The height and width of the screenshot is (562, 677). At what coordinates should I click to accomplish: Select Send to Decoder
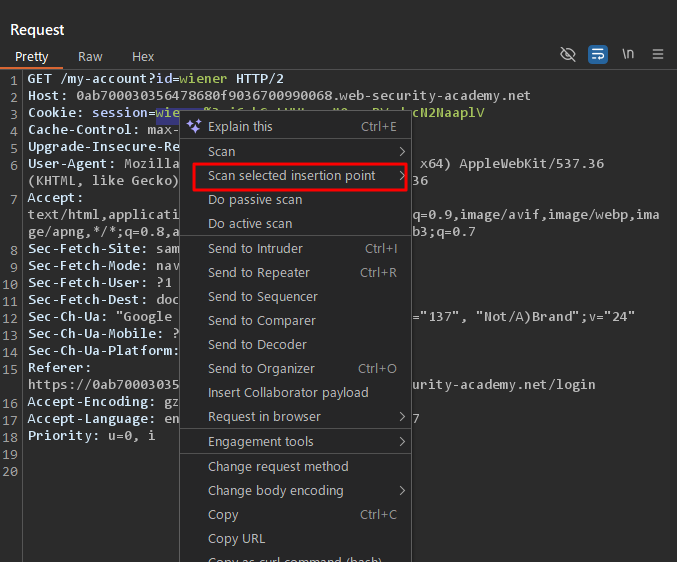tap(295, 344)
